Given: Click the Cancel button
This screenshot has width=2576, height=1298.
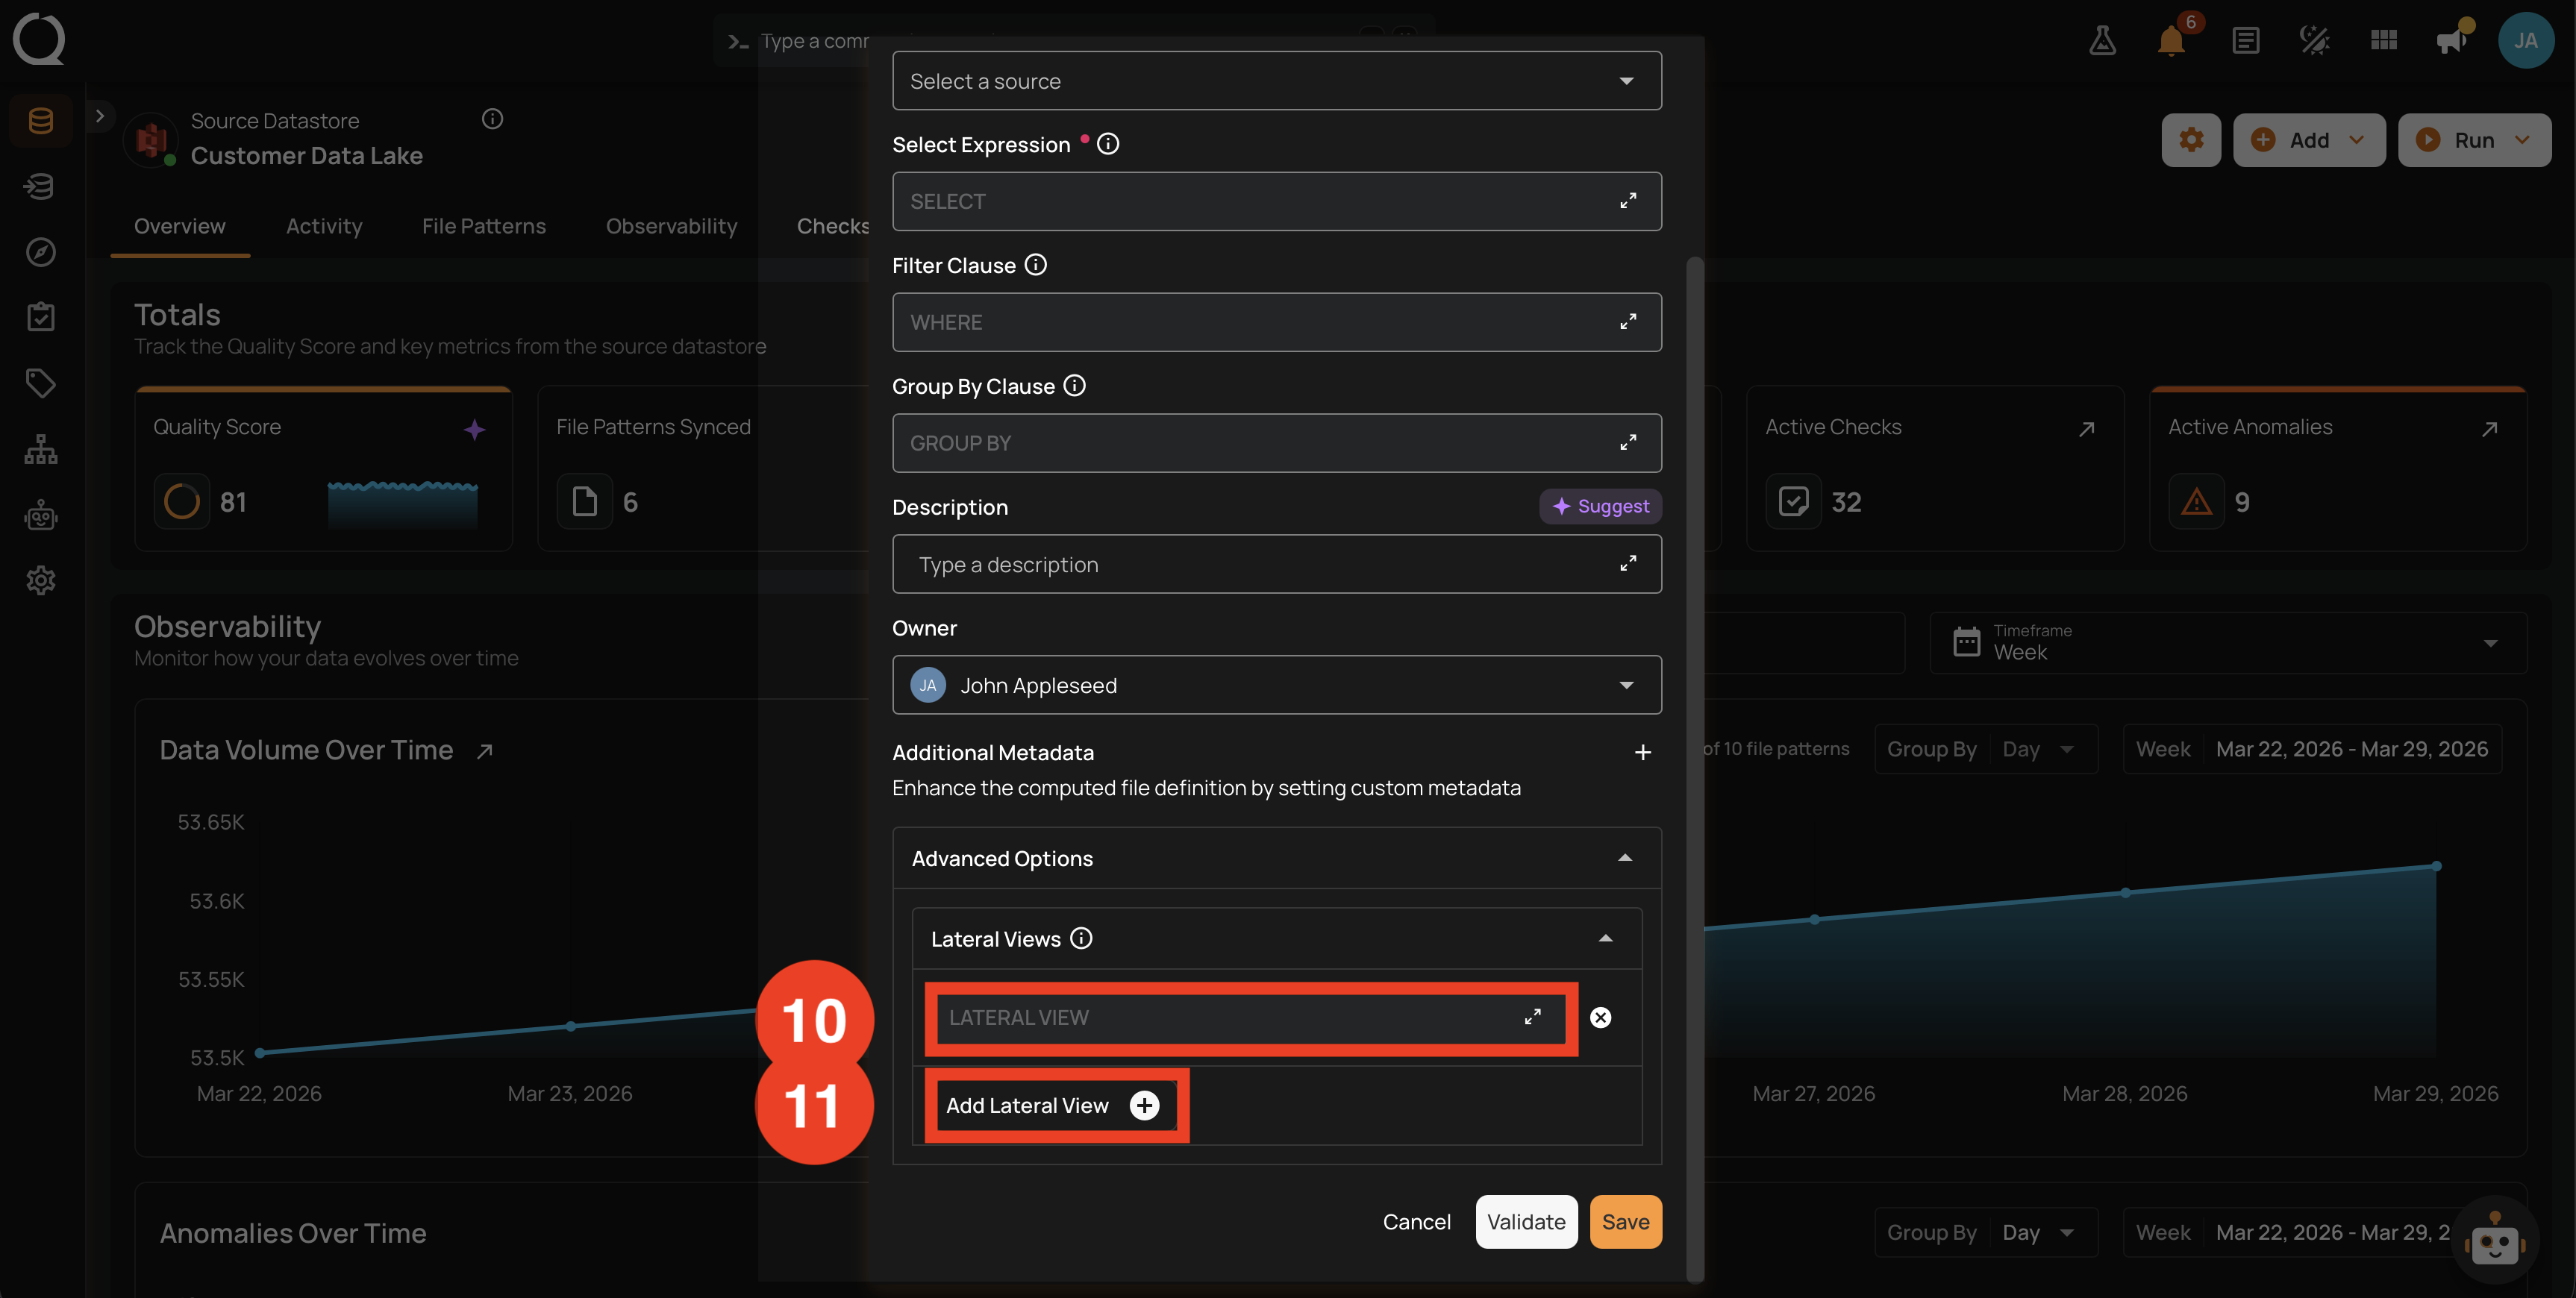Looking at the screenshot, I should (x=1416, y=1222).
